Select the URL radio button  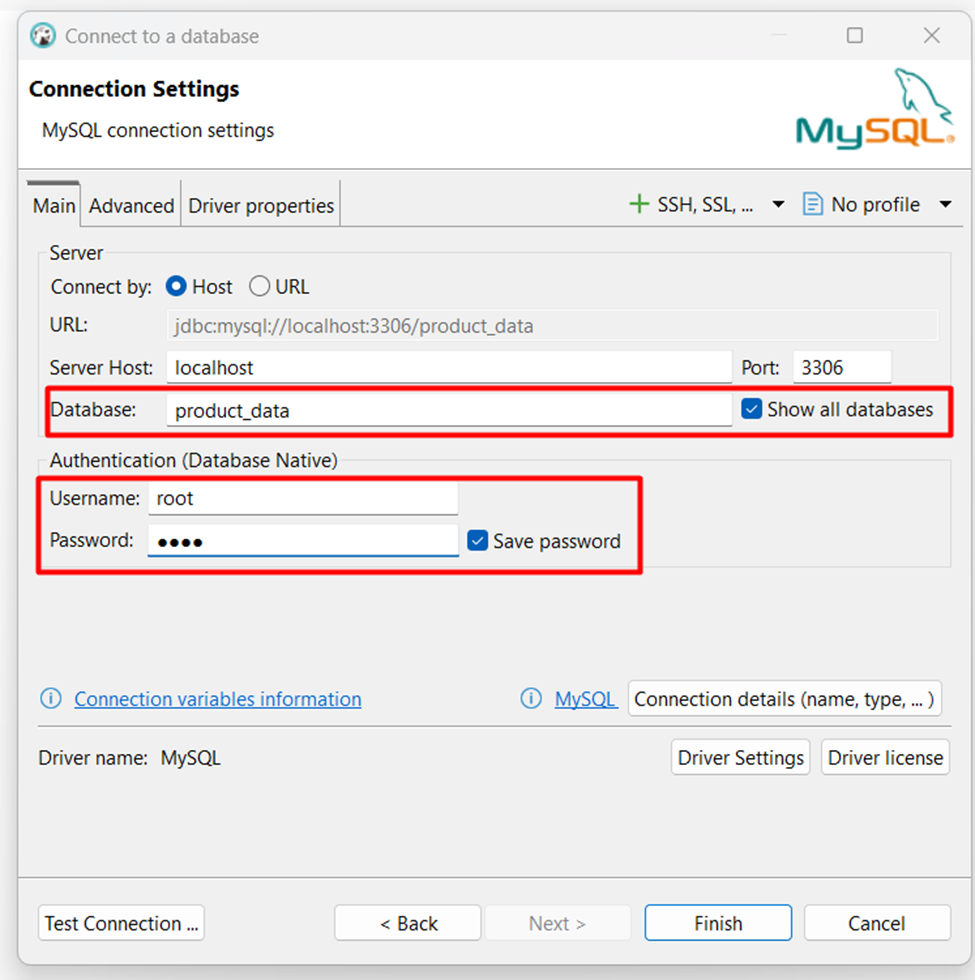(x=259, y=286)
